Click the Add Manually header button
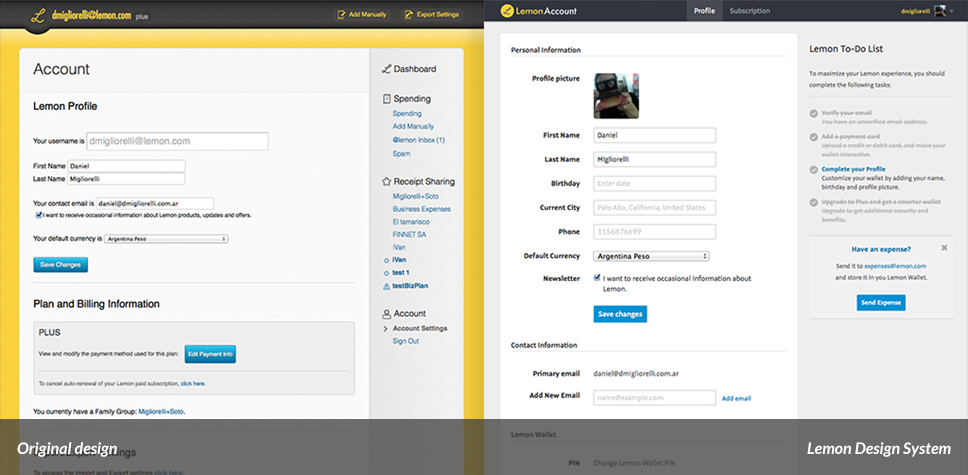 coord(362,14)
